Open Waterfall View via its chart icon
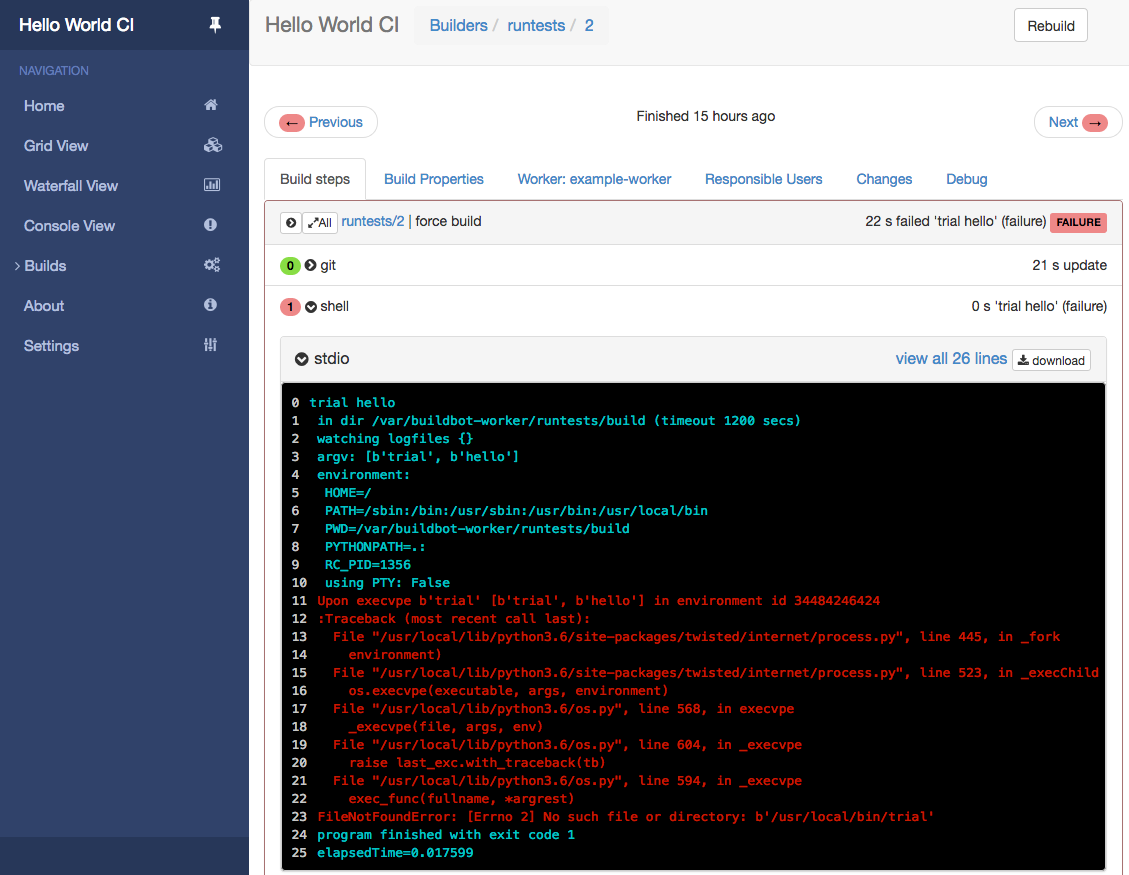Image resolution: width=1129 pixels, height=875 pixels. tap(212, 185)
